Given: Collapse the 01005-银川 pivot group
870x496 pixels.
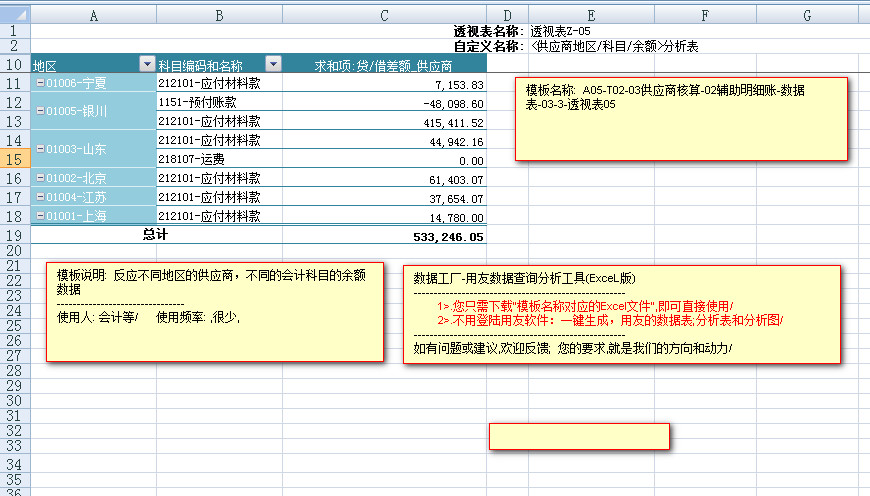Looking at the screenshot, I should coord(40,111).
